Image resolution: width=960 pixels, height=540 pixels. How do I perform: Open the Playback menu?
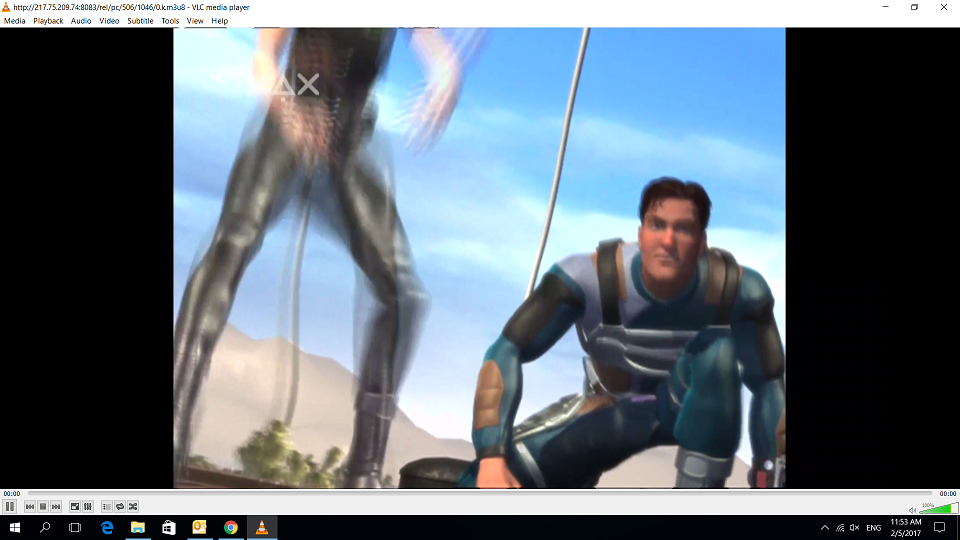pos(48,21)
